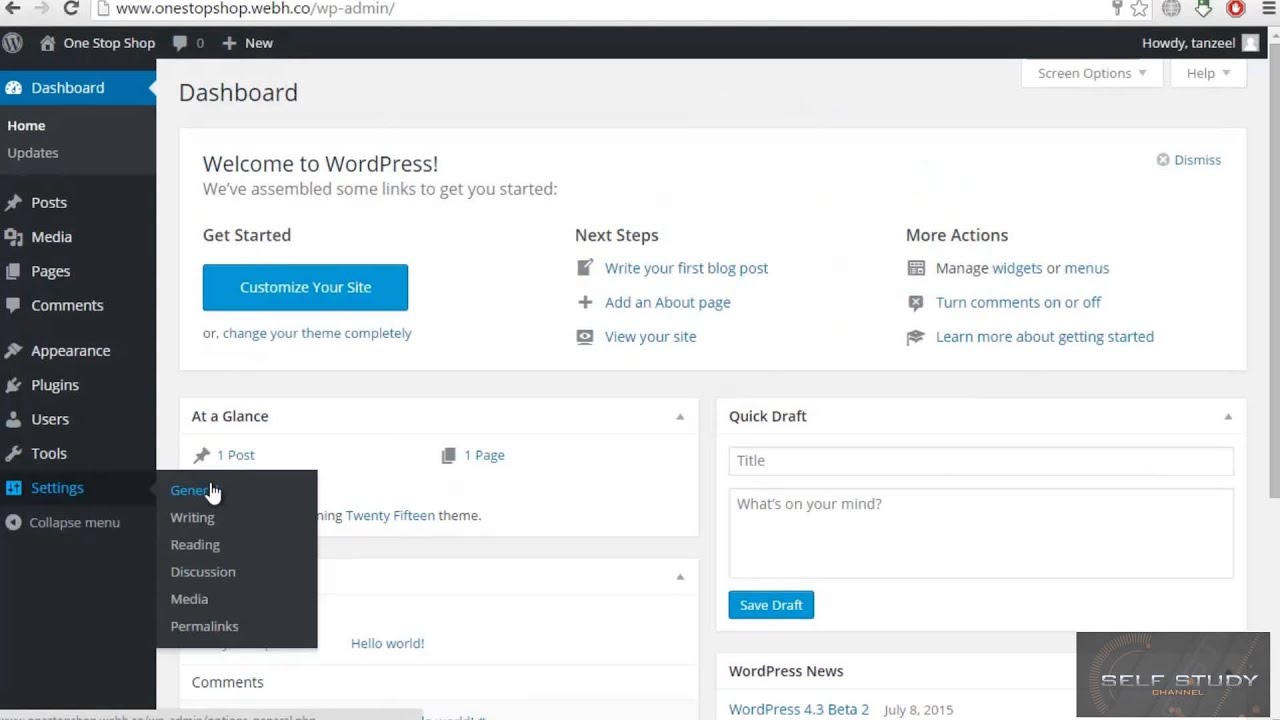Click the Appearance brush icon in sidebar
The image size is (1280, 720).
[13, 351]
